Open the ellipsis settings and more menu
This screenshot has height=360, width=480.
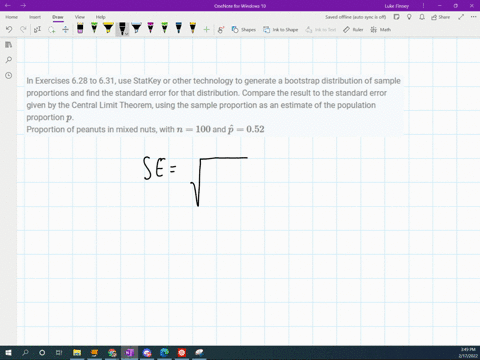474,17
